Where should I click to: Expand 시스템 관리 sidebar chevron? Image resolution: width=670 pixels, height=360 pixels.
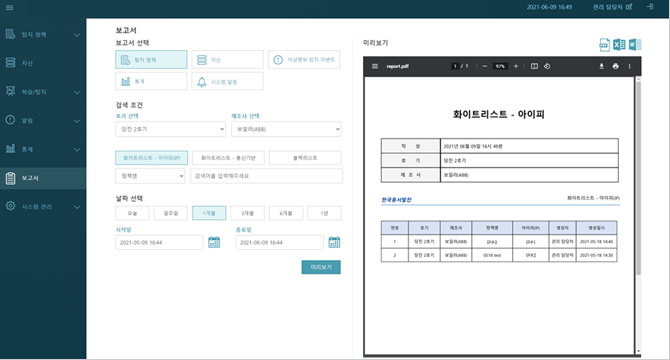point(77,207)
